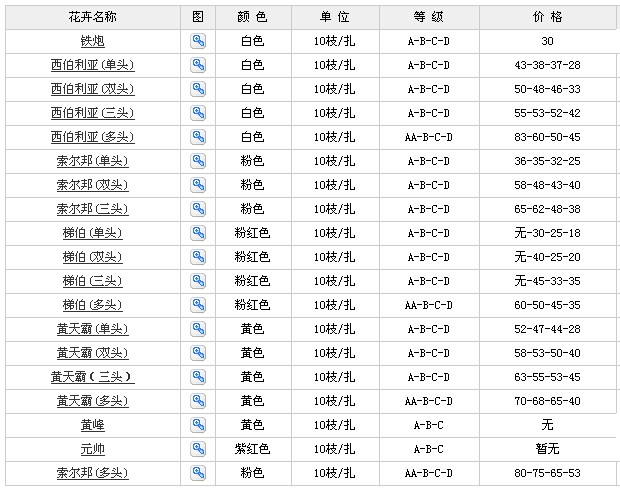The width and height of the screenshot is (620, 493).
Task: Click image icon for 索尔邦(多头)
Action: [x=198, y=472]
